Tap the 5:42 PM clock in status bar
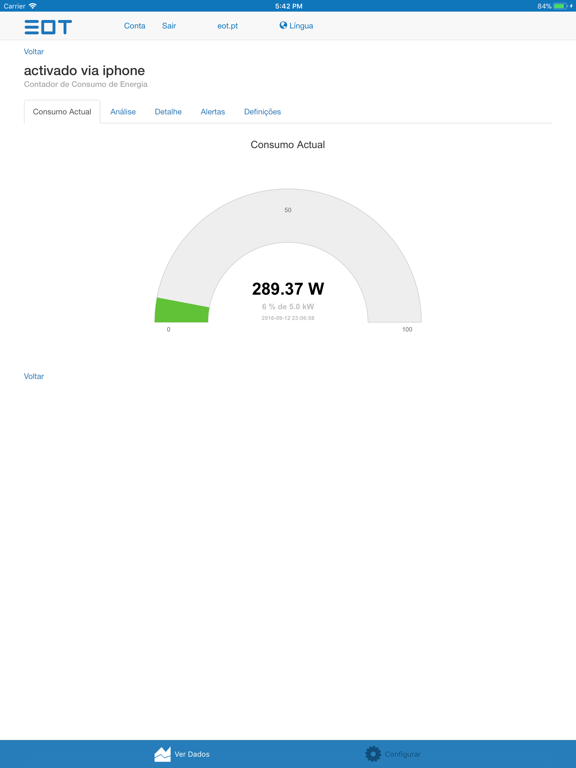The image size is (576, 768). pos(288,6)
